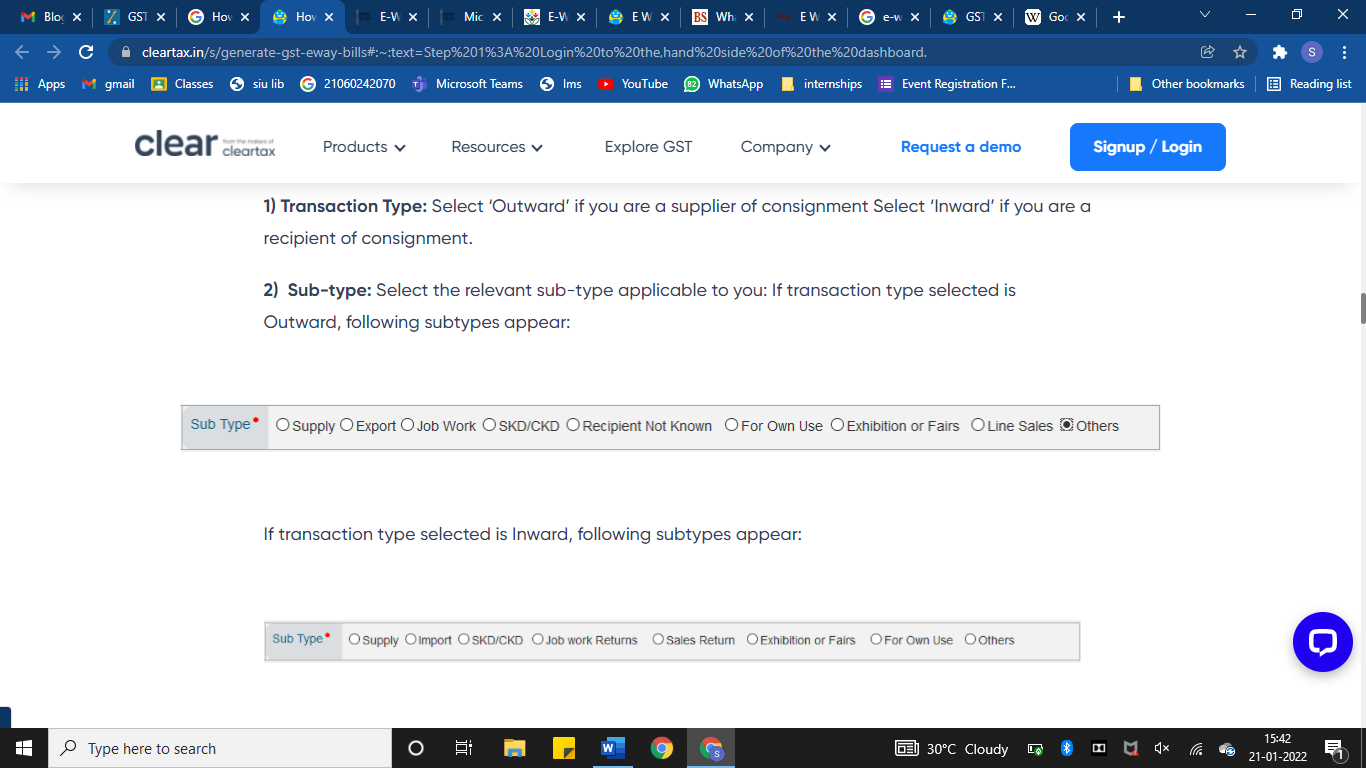1366x768 pixels.
Task: Click the Type here to search box
Action: pos(219,748)
